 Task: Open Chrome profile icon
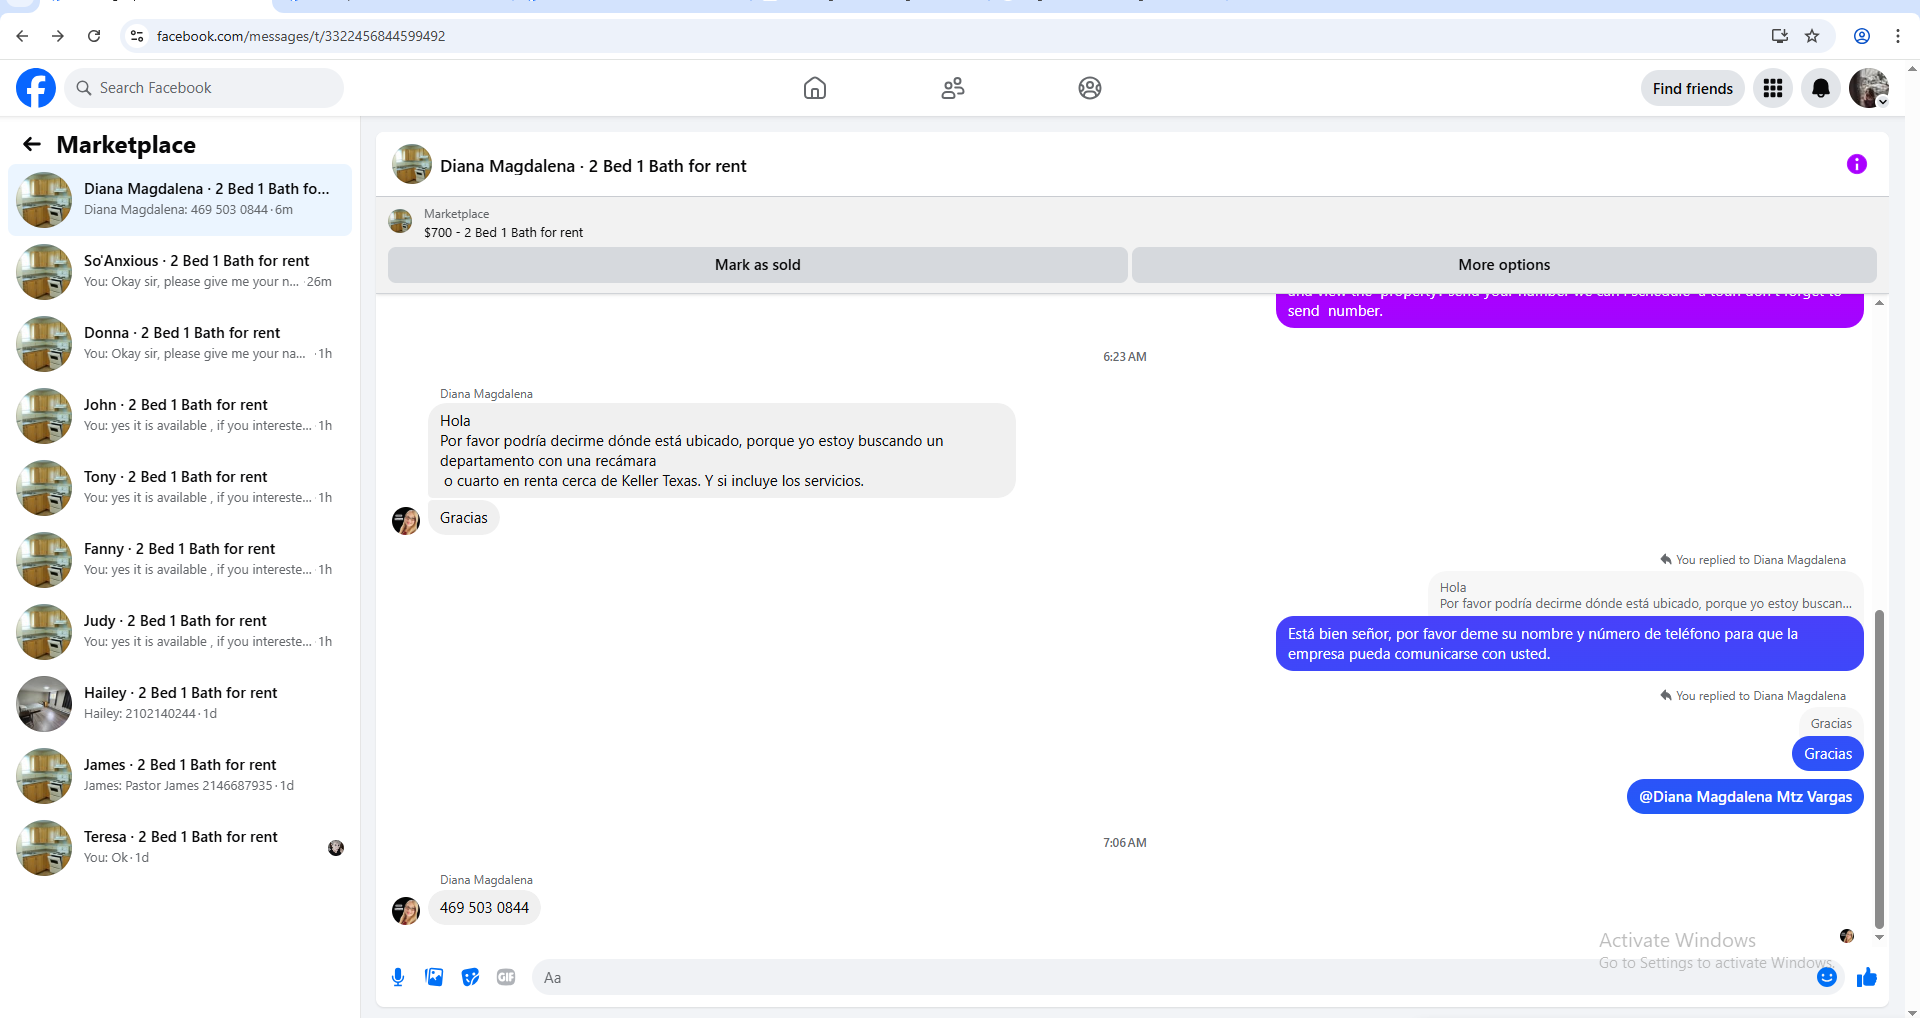click(1862, 36)
